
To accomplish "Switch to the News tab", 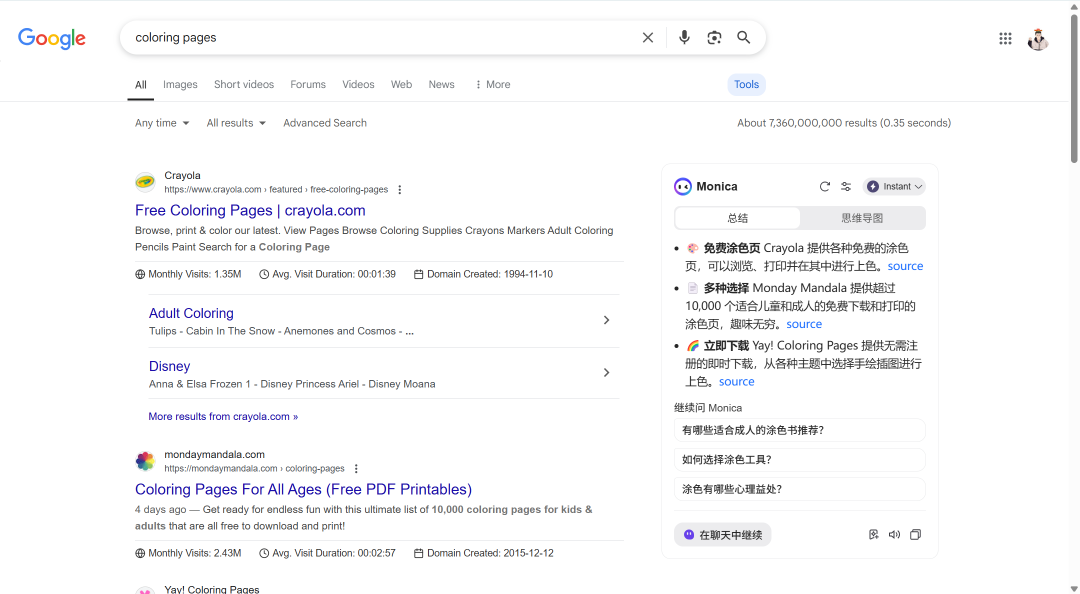I will (x=442, y=84).
